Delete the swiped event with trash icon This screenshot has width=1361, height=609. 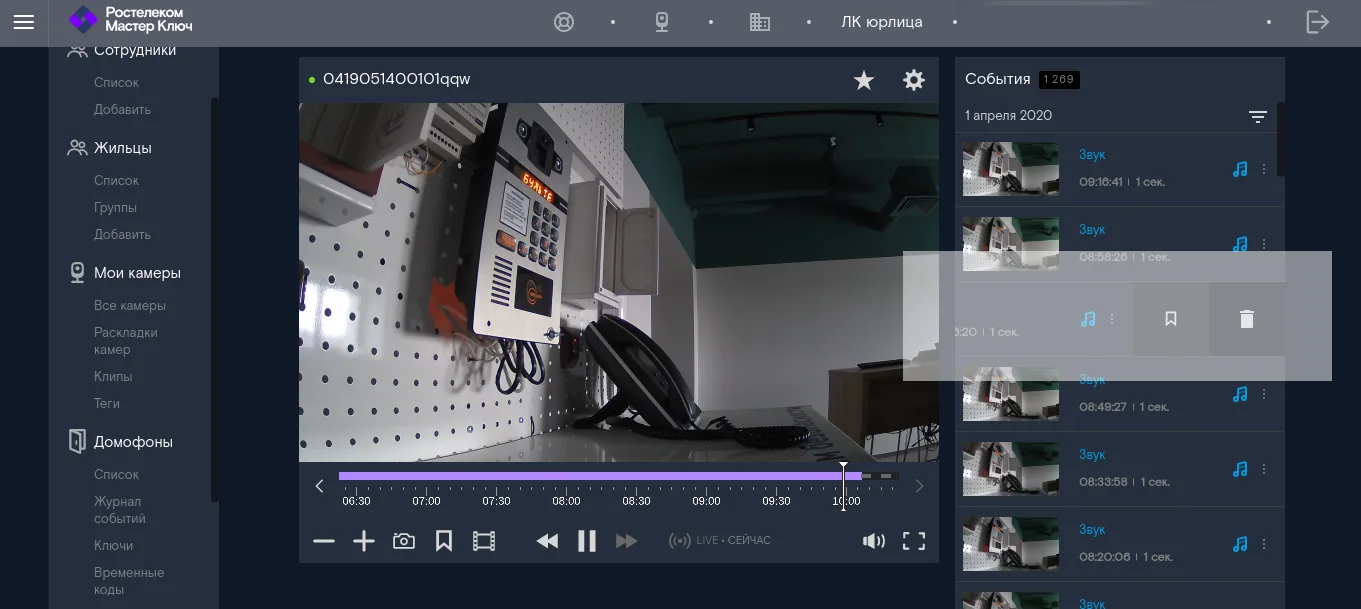(1246, 319)
